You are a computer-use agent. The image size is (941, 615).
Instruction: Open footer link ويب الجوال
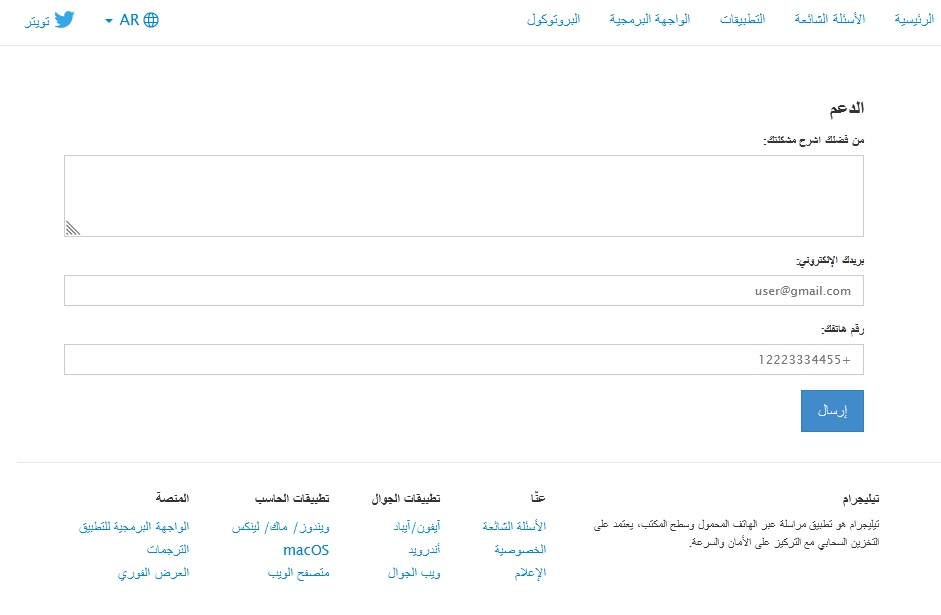pos(414,573)
